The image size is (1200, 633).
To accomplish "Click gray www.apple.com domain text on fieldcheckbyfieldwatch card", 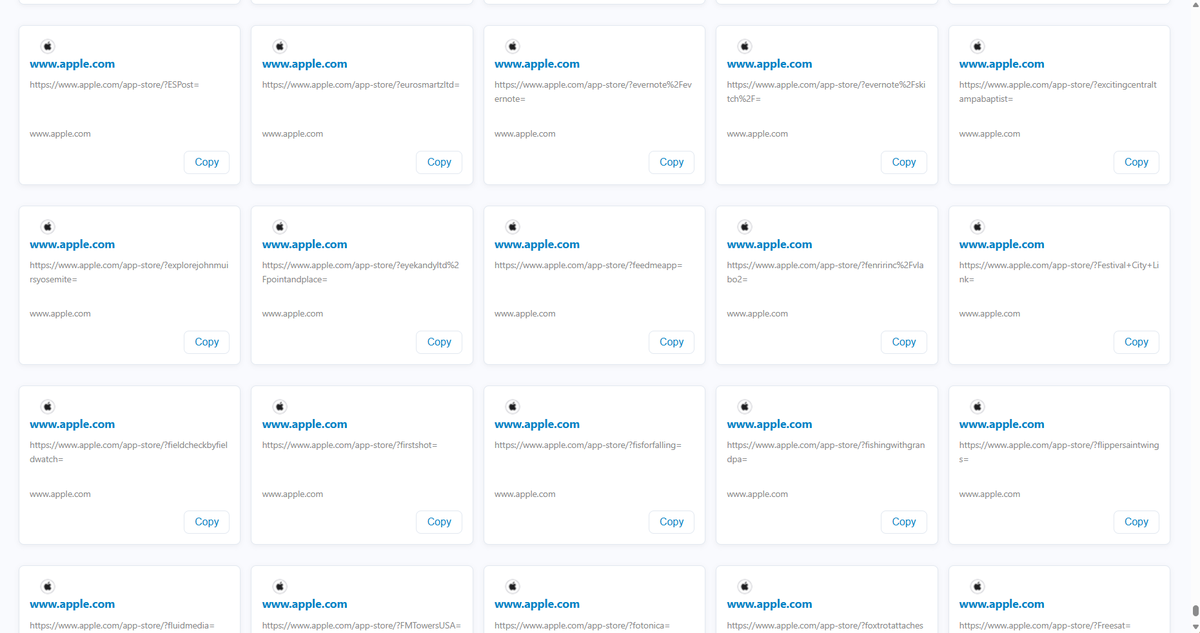I will (60, 494).
